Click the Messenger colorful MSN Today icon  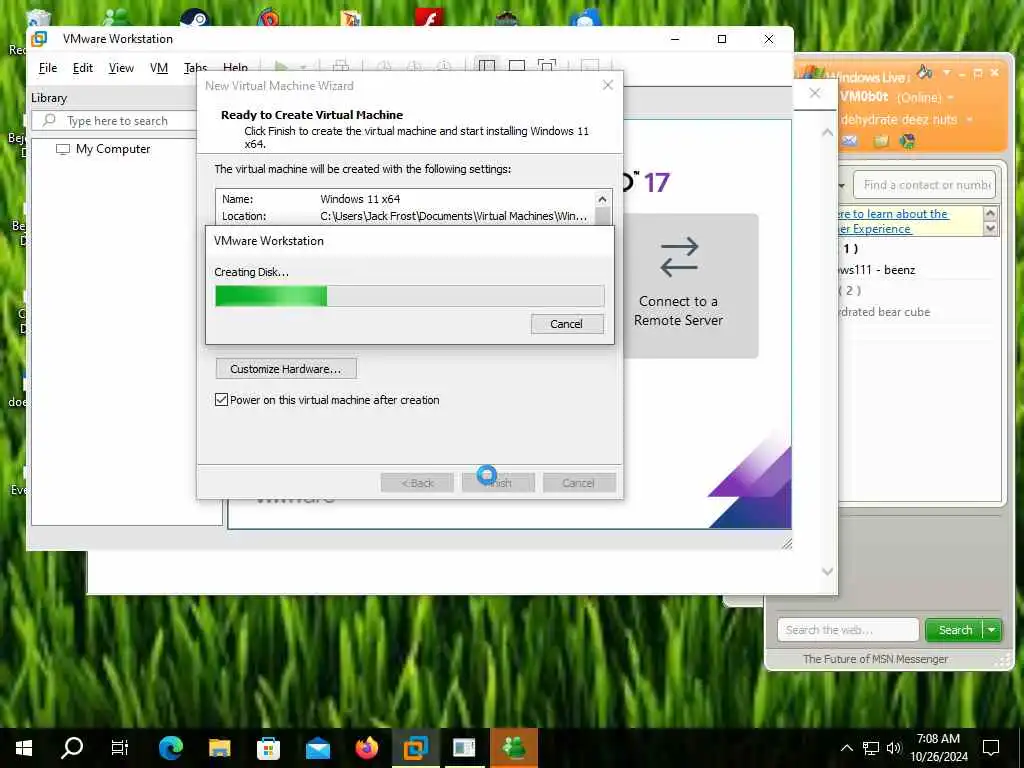coord(908,140)
